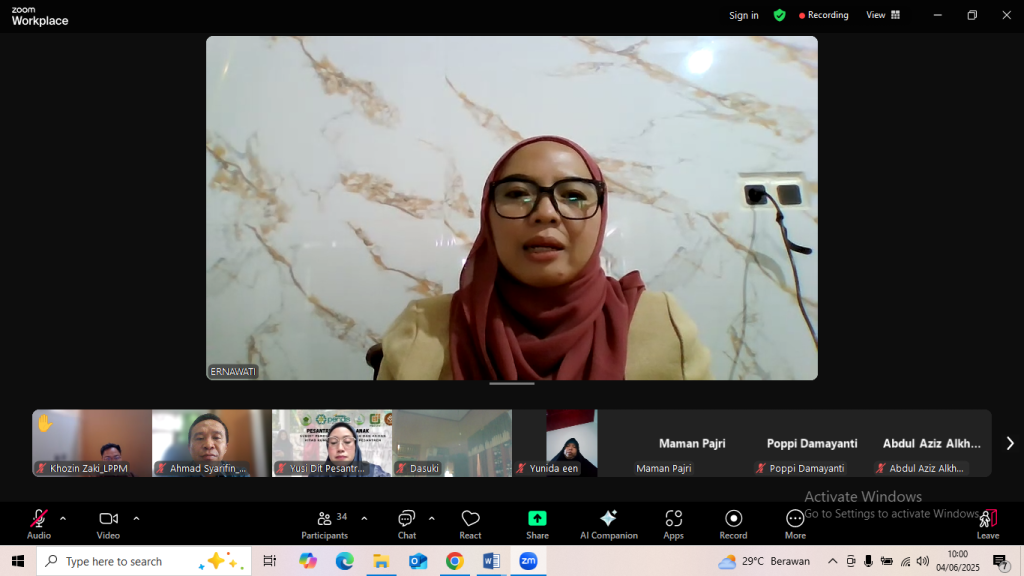Open AI Companion
Image resolution: width=1024 pixels, height=576 pixels.
pos(609,524)
